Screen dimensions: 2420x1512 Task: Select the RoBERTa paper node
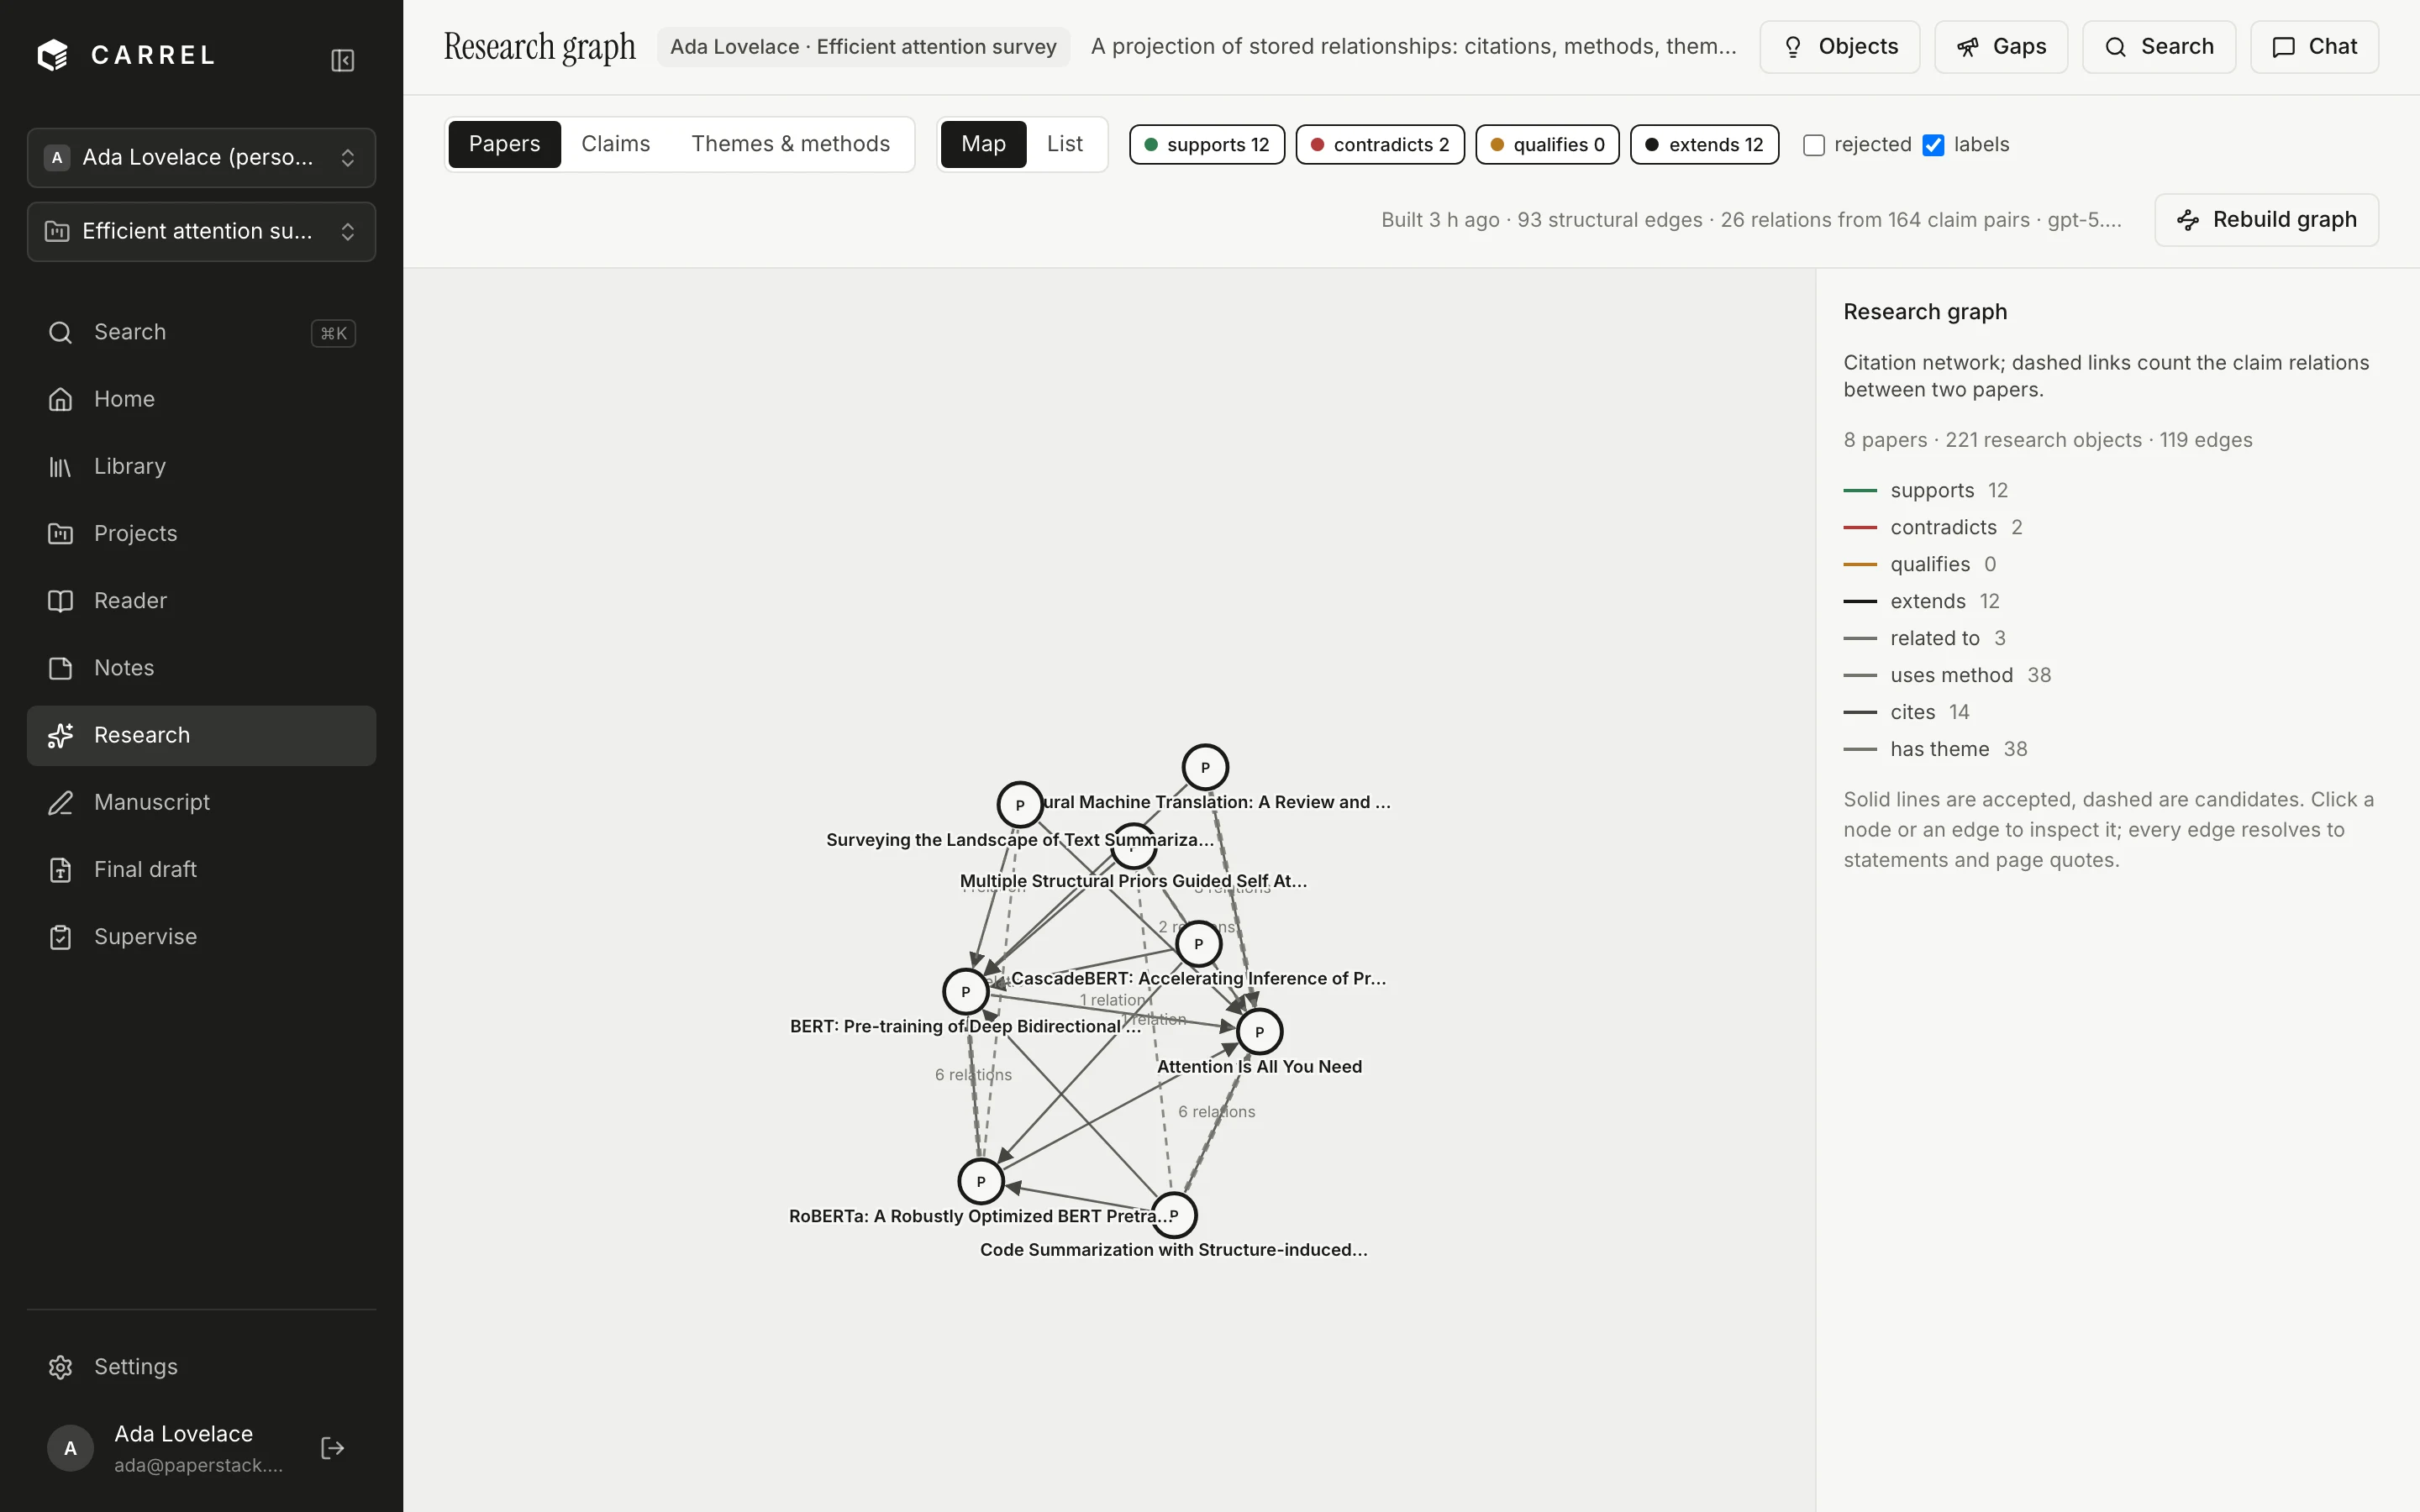980,1181
